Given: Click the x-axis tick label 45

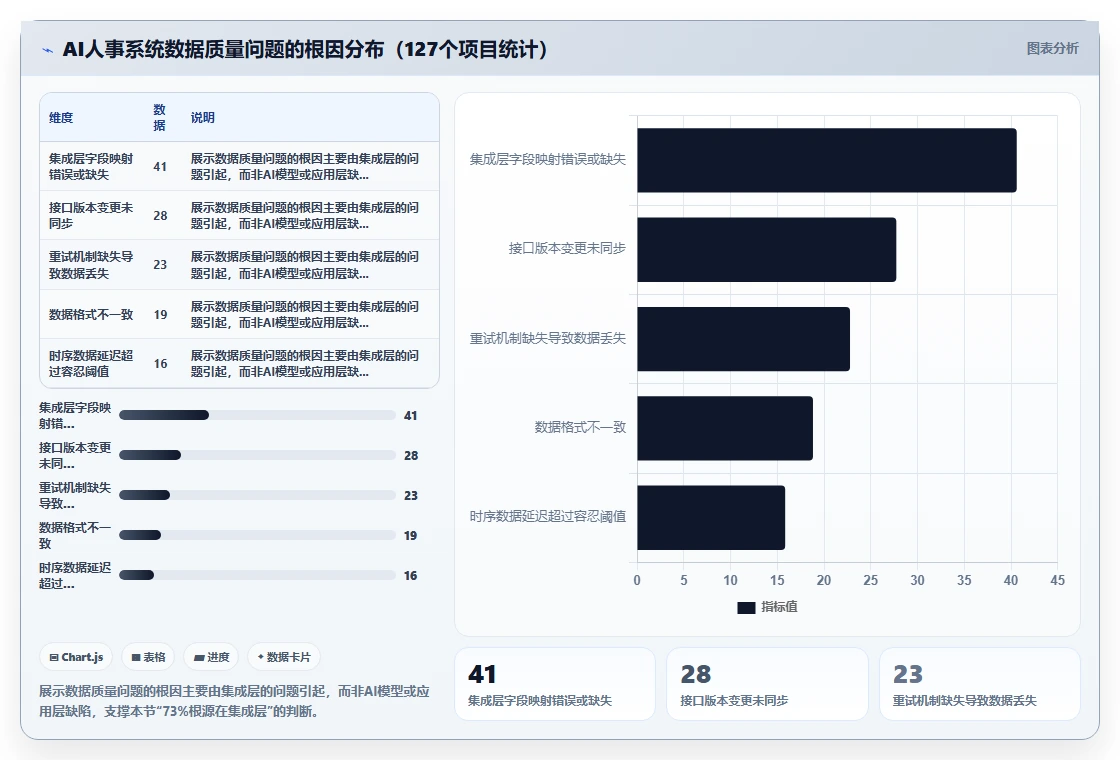Looking at the screenshot, I should pyautogui.click(x=1057, y=581).
